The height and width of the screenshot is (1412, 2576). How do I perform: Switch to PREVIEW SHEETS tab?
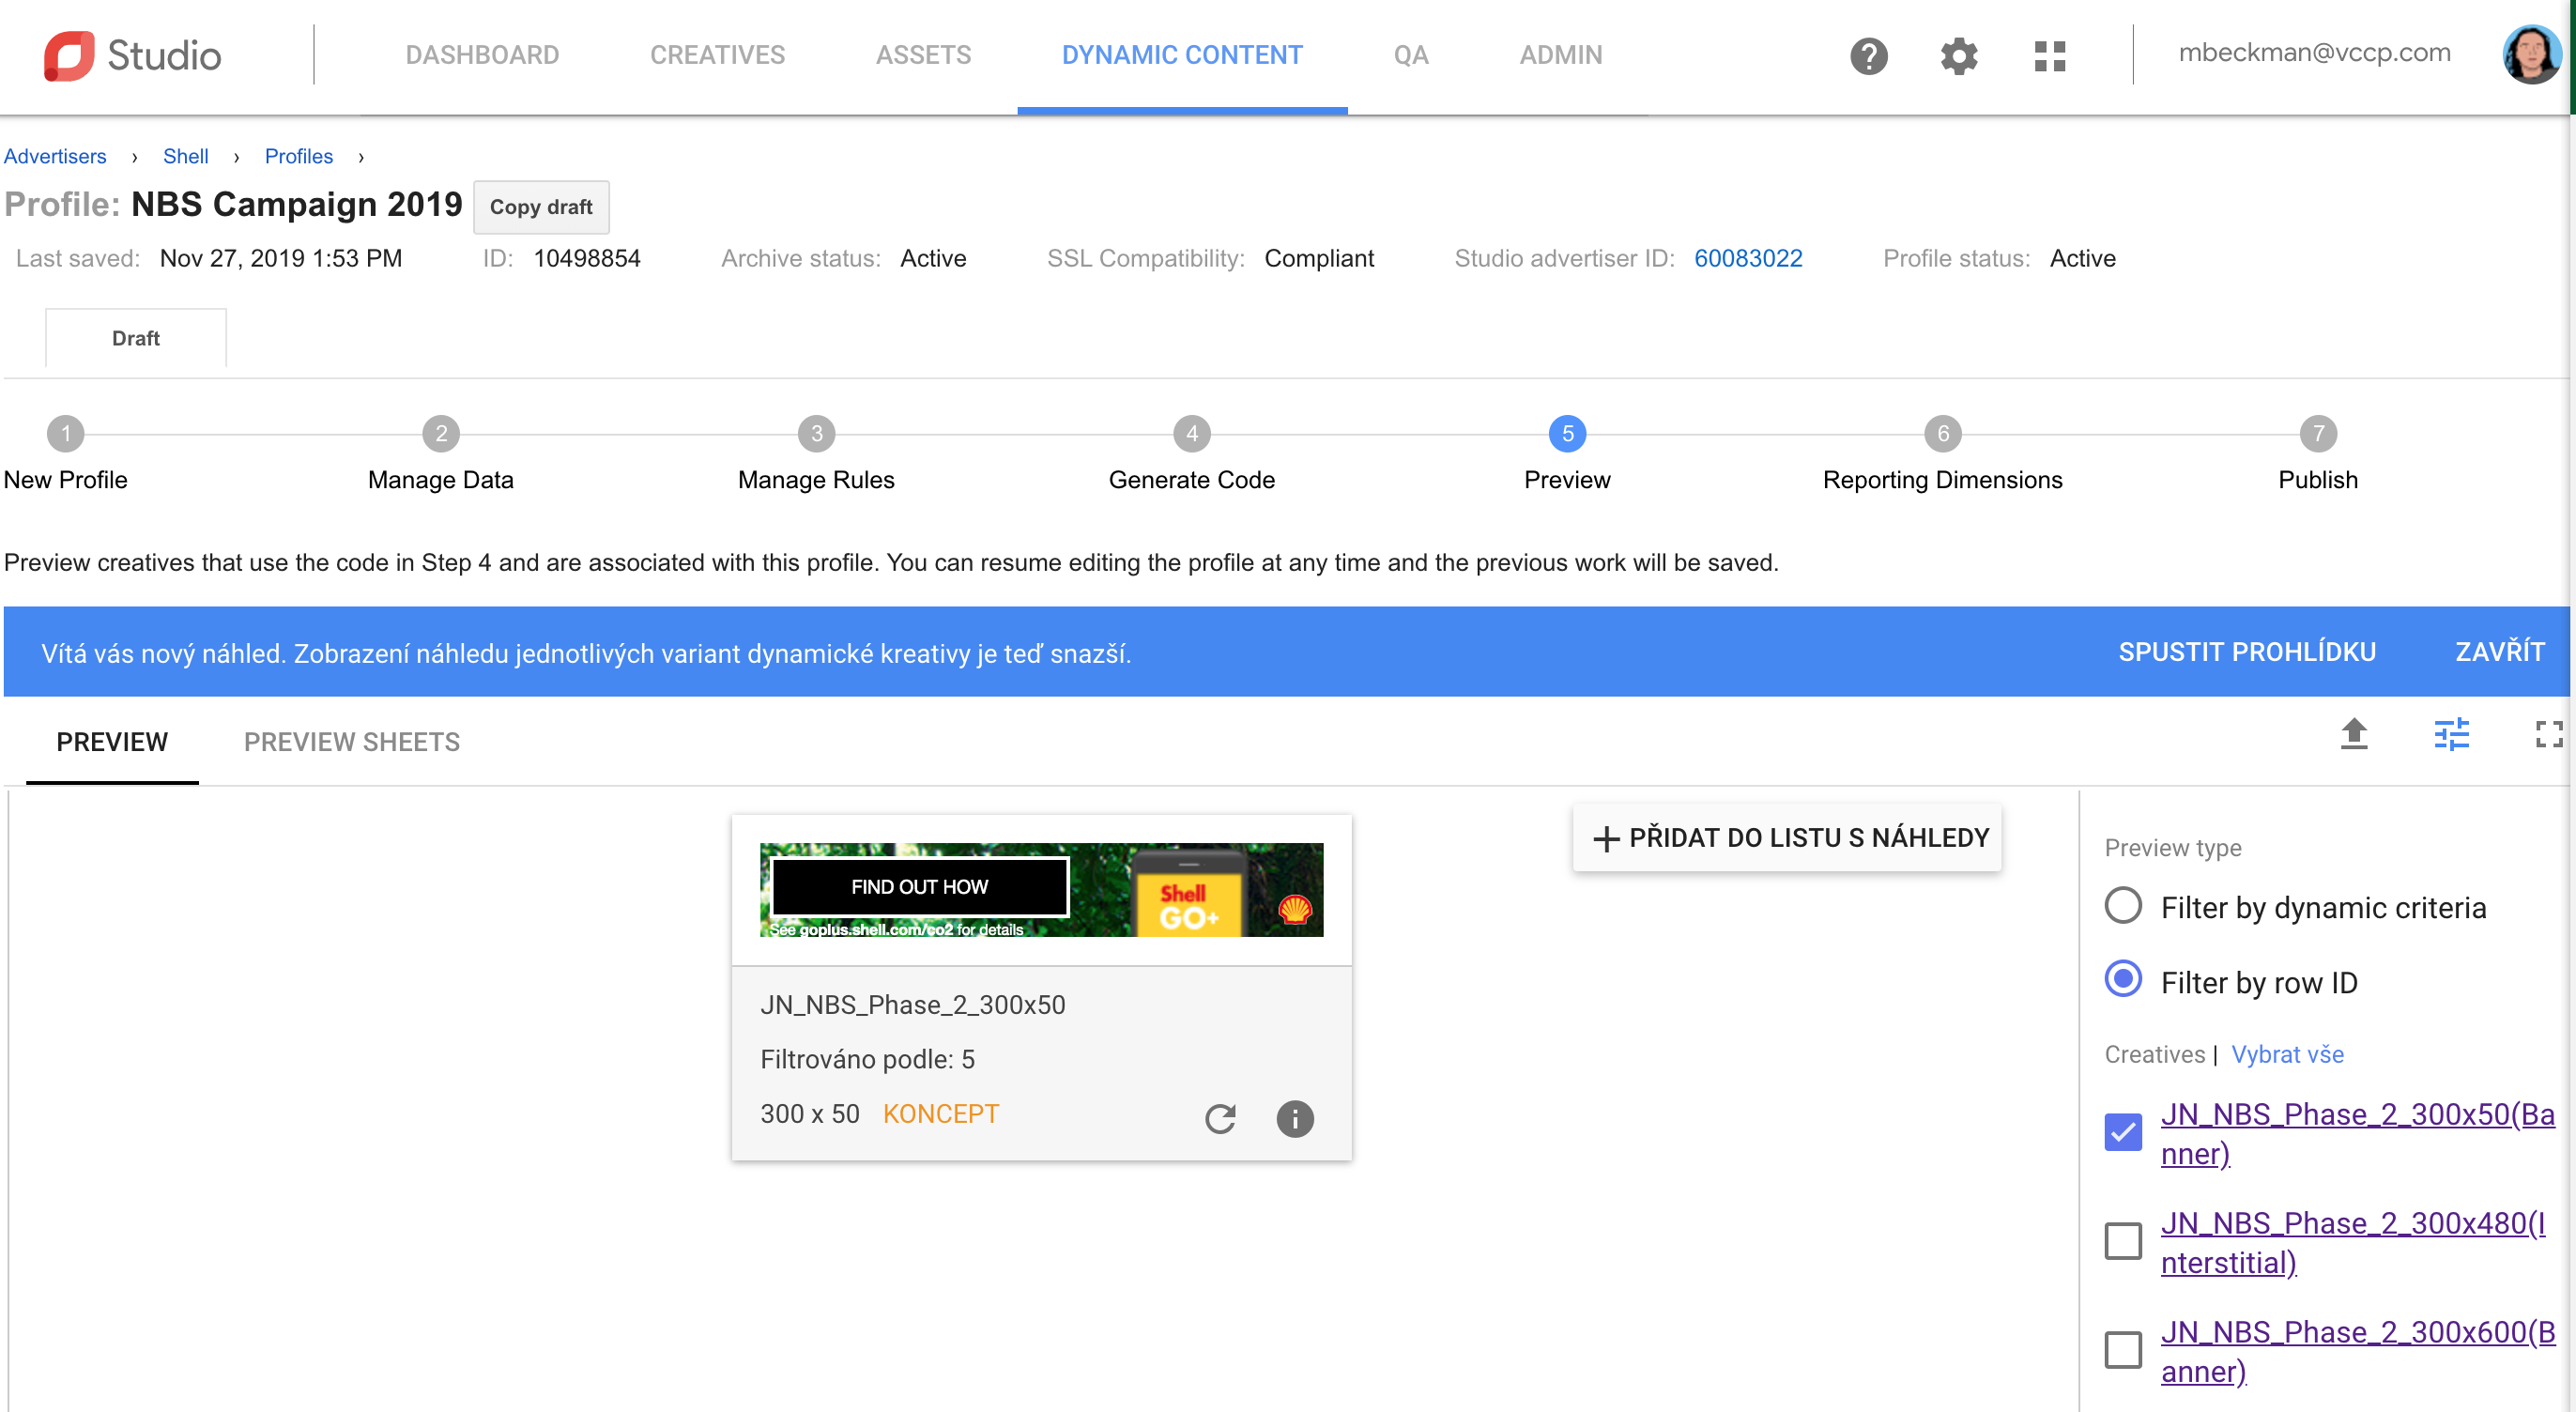point(351,743)
